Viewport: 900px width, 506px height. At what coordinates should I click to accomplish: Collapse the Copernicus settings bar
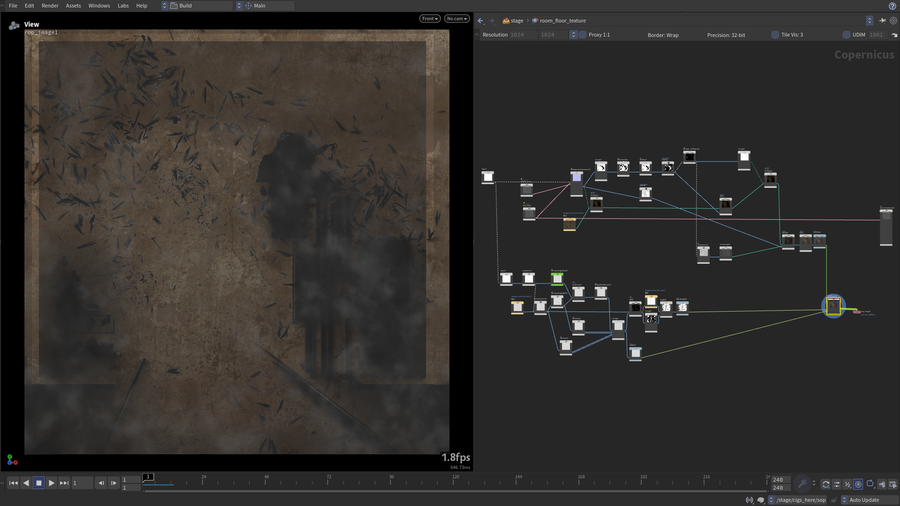476,35
